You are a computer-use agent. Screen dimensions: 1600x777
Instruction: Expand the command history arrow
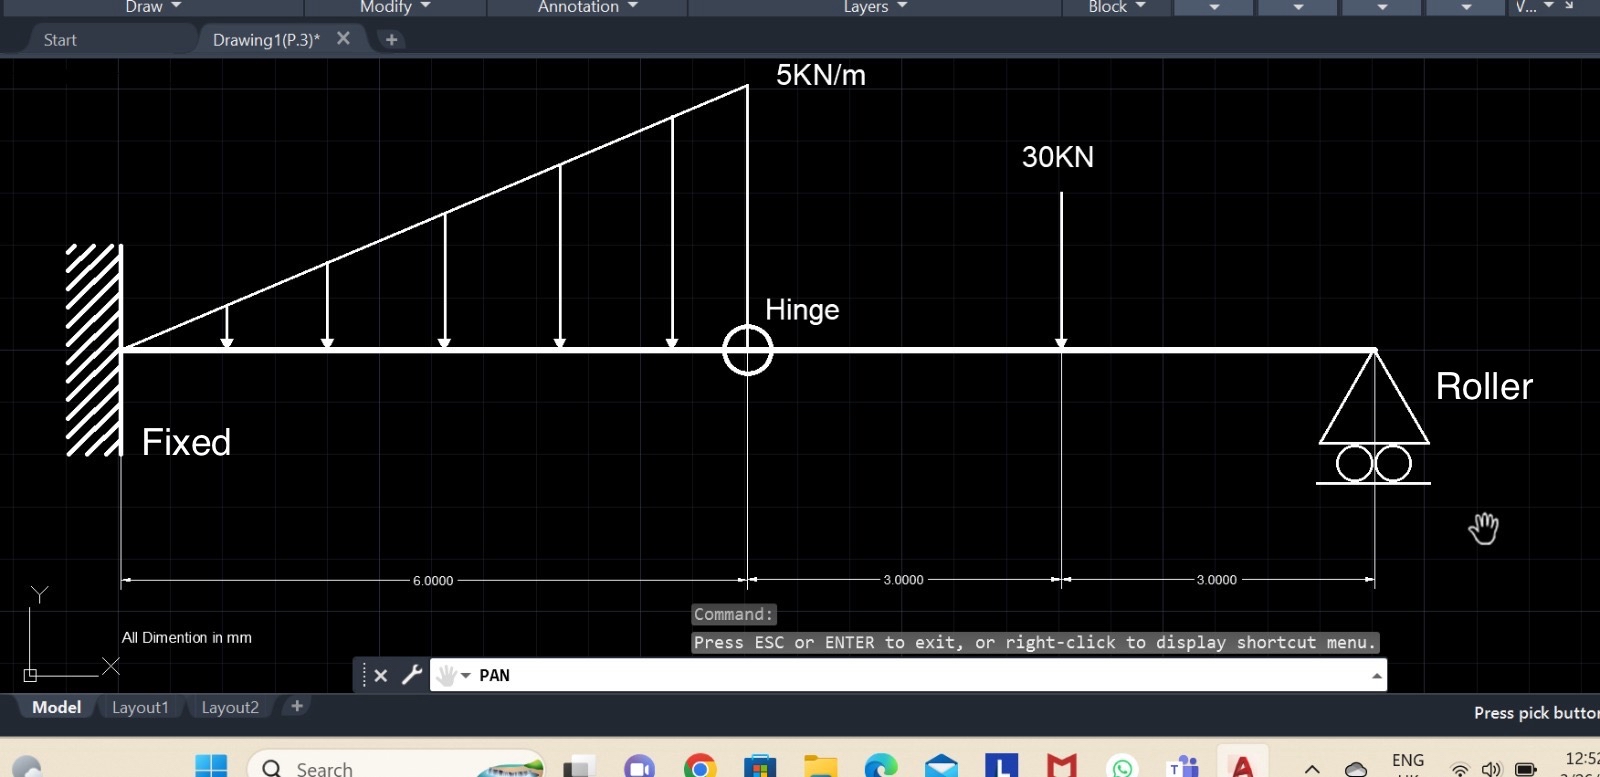click(x=1377, y=676)
